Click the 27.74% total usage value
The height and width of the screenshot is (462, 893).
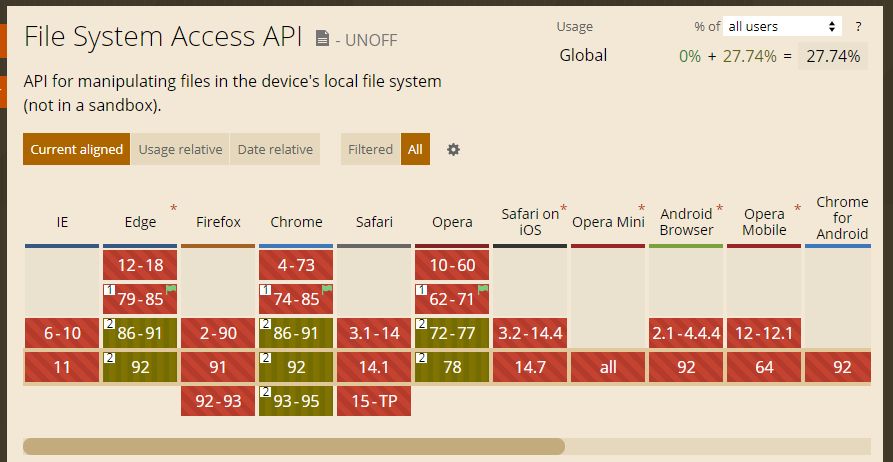coord(833,56)
